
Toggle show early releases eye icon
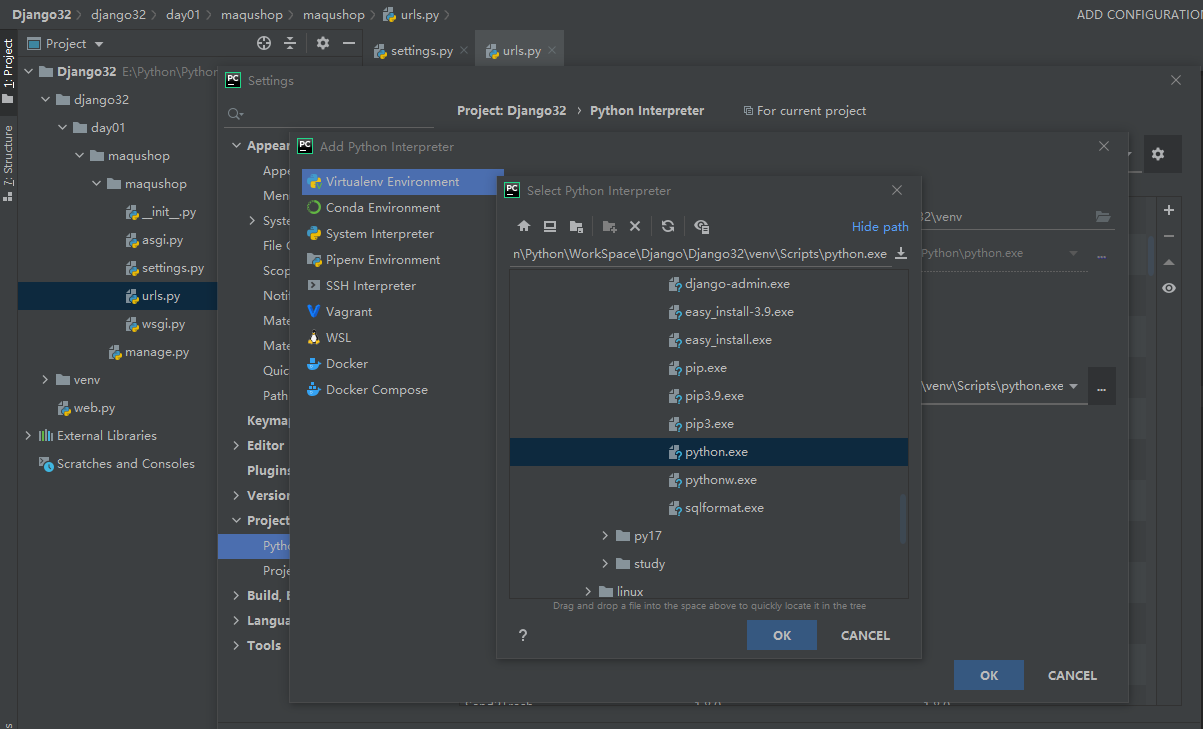click(x=1169, y=288)
